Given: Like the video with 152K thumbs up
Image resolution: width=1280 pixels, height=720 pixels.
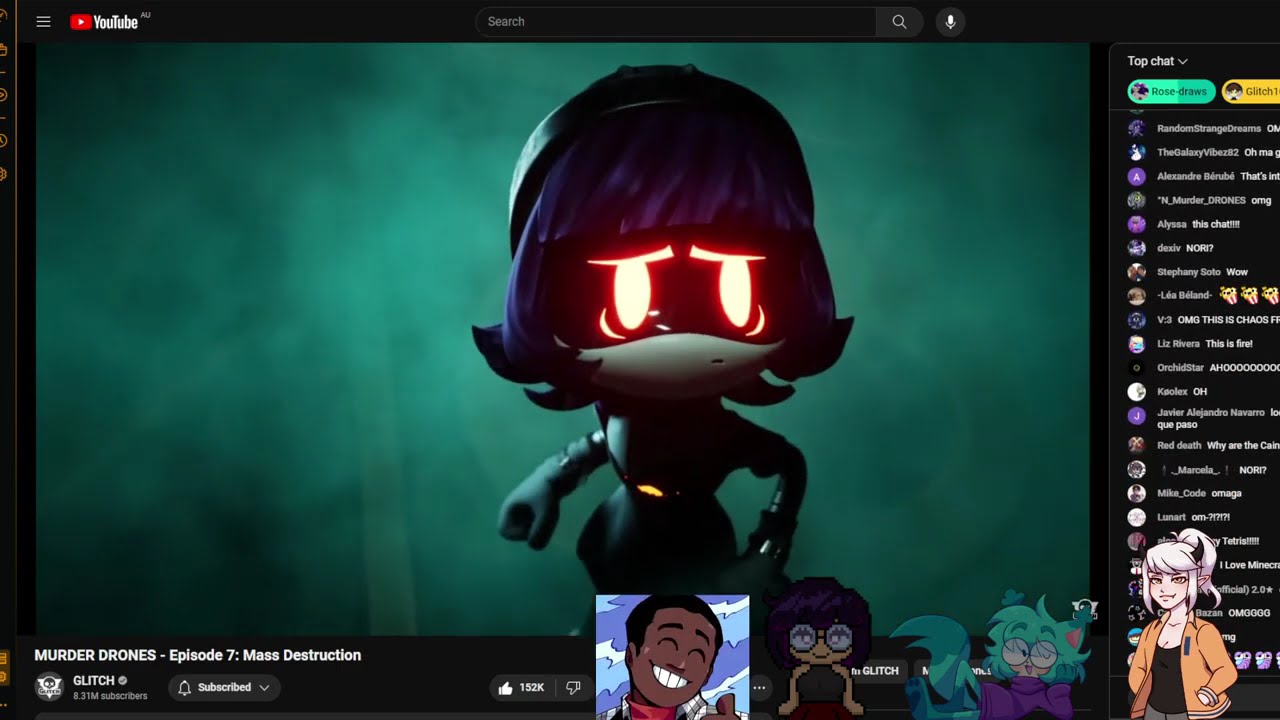Looking at the screenshot, I should point(520,687).
